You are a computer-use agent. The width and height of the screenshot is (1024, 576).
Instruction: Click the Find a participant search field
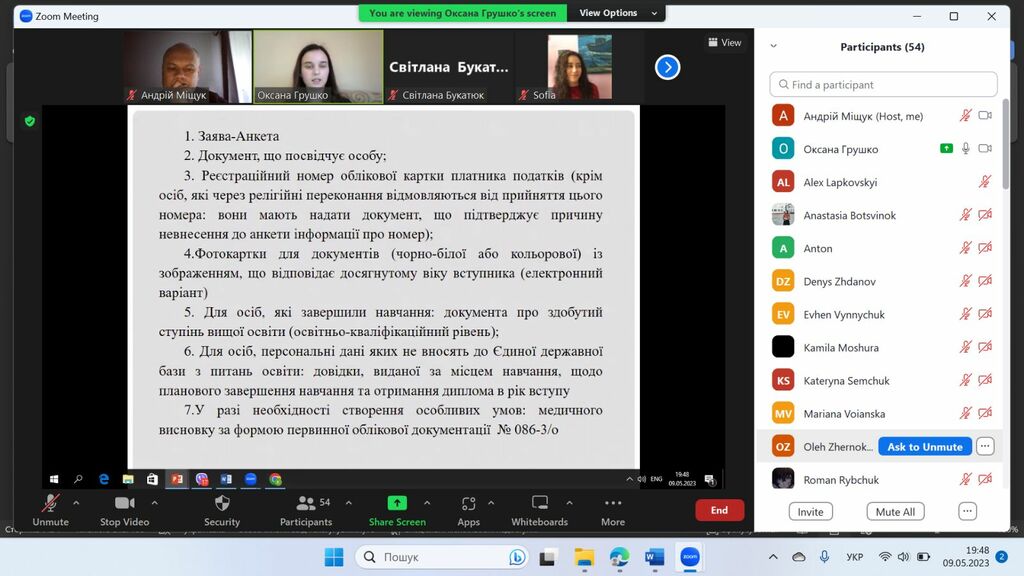(x=883, y=85)
